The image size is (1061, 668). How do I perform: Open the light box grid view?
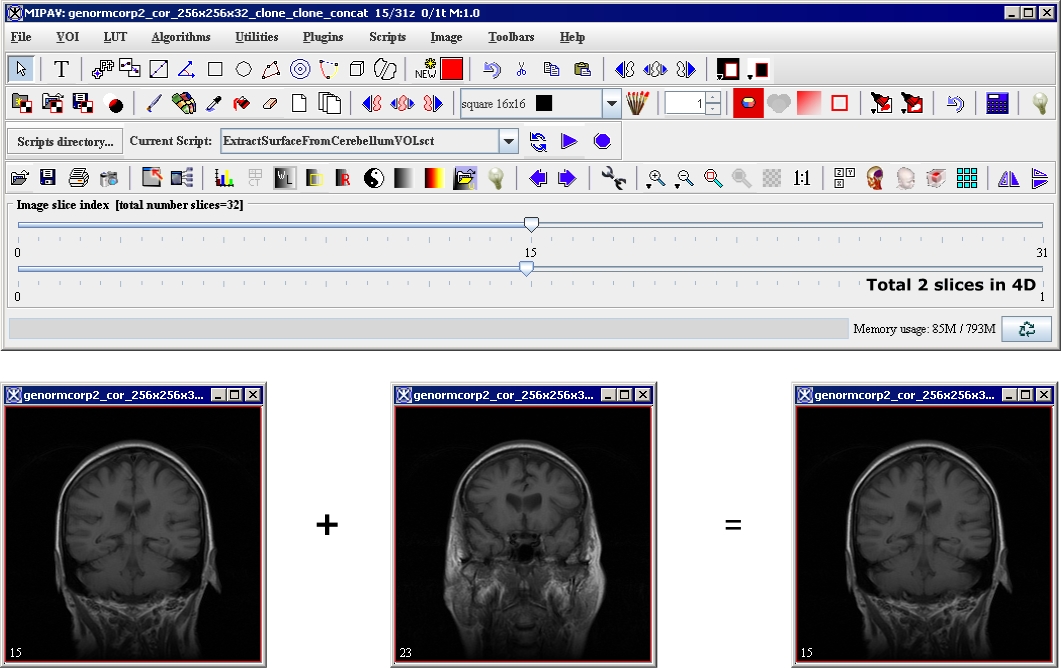966,179
